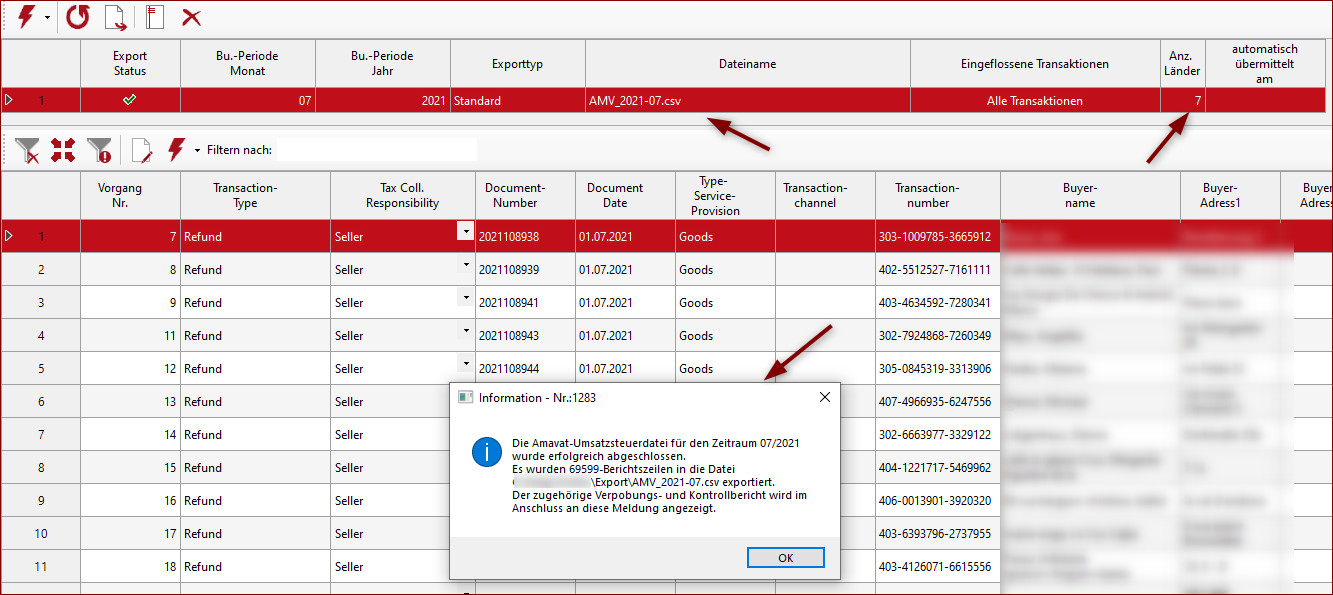1333x595 pixels.
Task: Expand Tax Coll. Responsibility dropdown in row 1
Action: coord(464,231)
